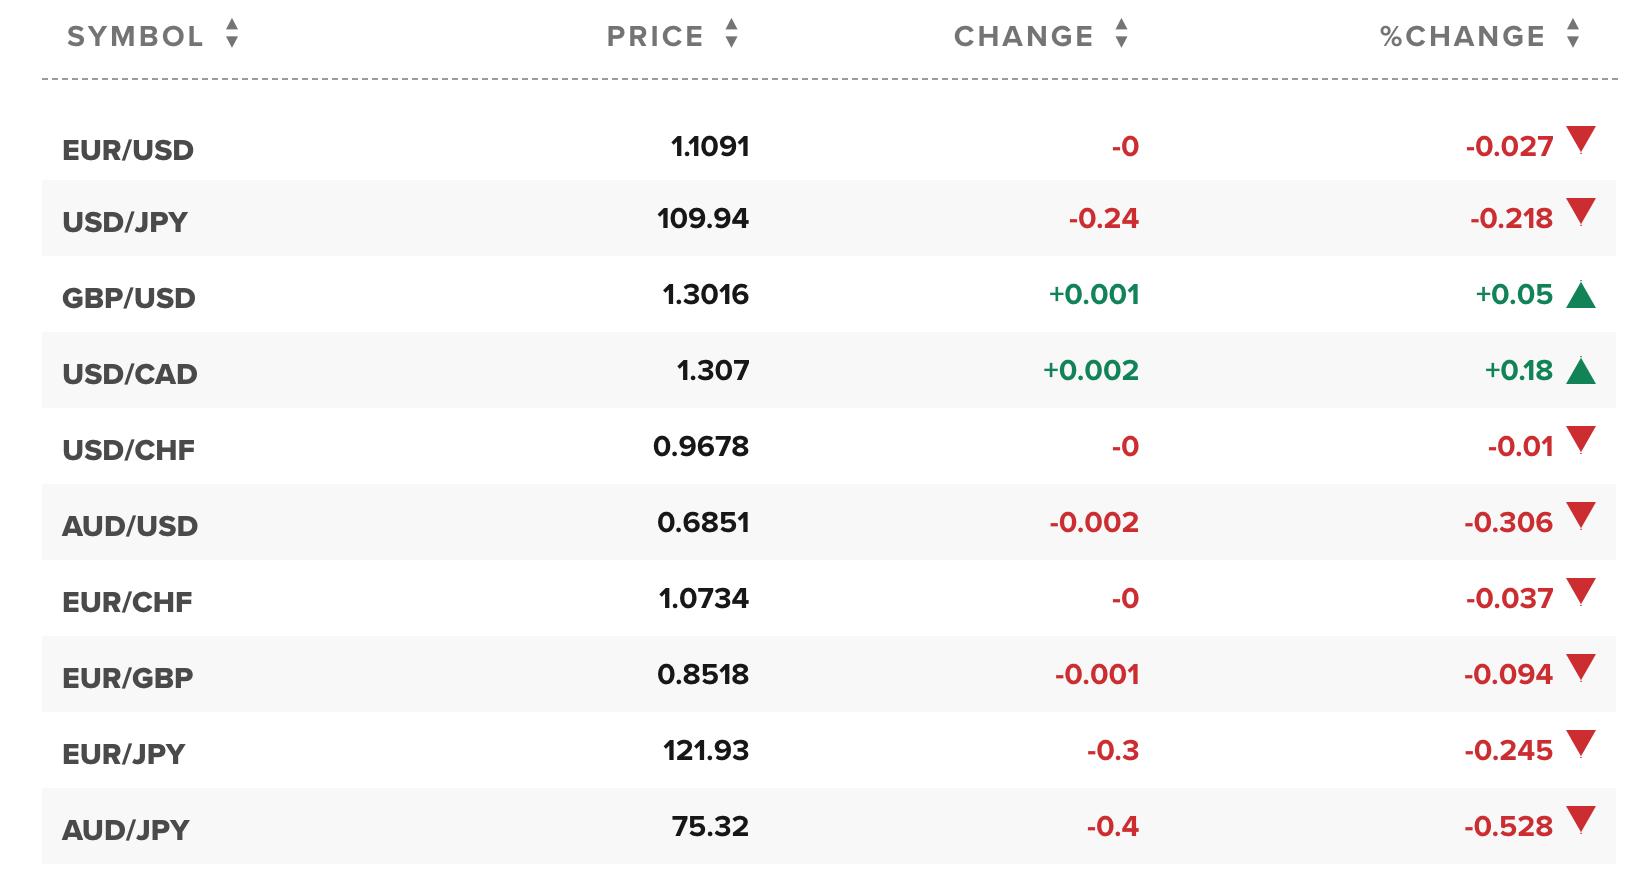The width and height of the screenshot is (1632, 890).
Task: Click the EUR/CHF symbol link
Action: tap(127, 602)
